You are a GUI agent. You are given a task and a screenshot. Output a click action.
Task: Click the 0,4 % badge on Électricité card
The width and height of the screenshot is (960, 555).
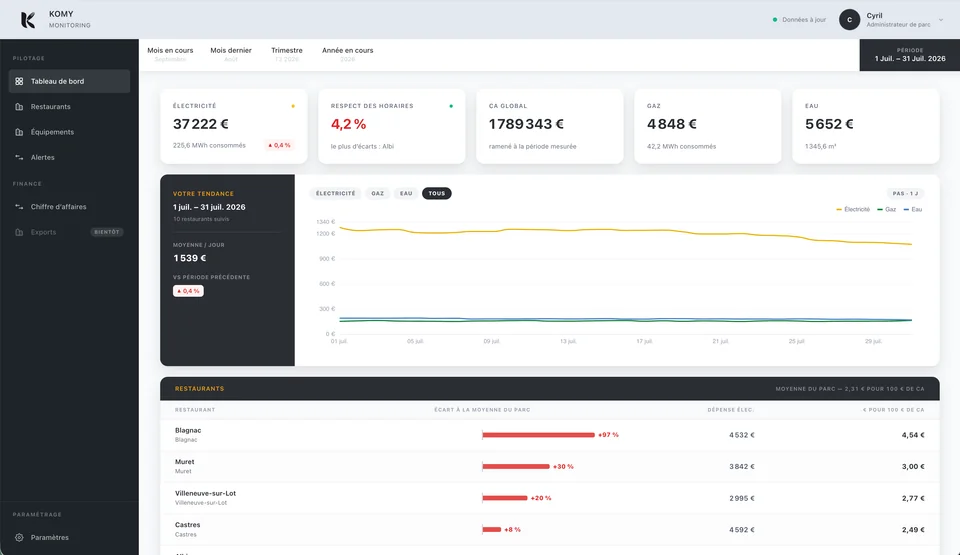pyautogui.click(x=279, y=145)
